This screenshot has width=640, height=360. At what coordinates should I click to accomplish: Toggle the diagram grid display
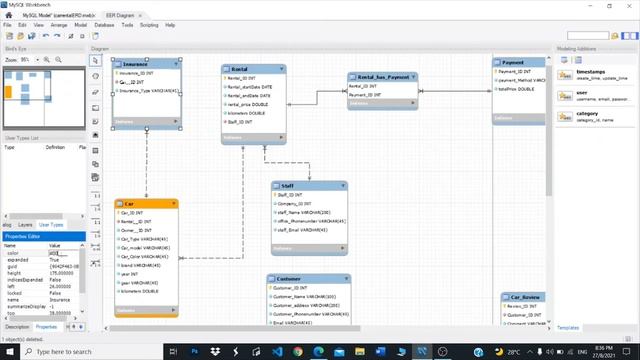click(x=71, y=36)
